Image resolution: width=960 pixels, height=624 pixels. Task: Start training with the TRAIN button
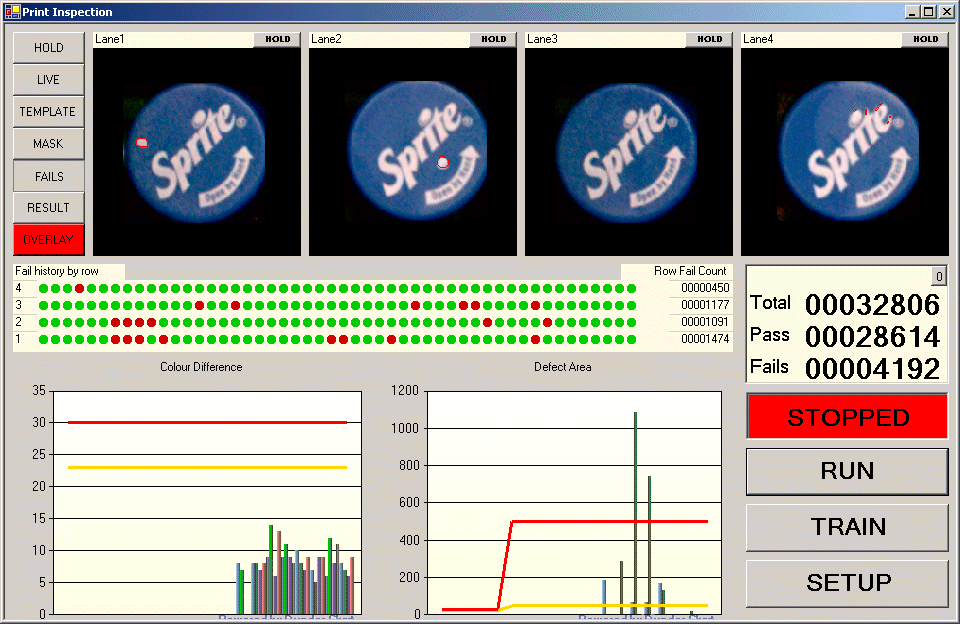tap(847, 527)
